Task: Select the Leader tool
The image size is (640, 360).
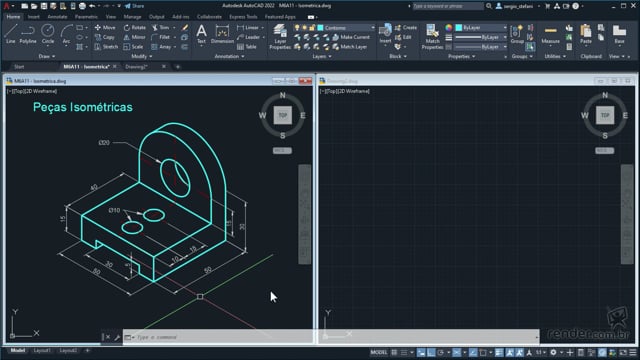Action: tap(249, 37)
